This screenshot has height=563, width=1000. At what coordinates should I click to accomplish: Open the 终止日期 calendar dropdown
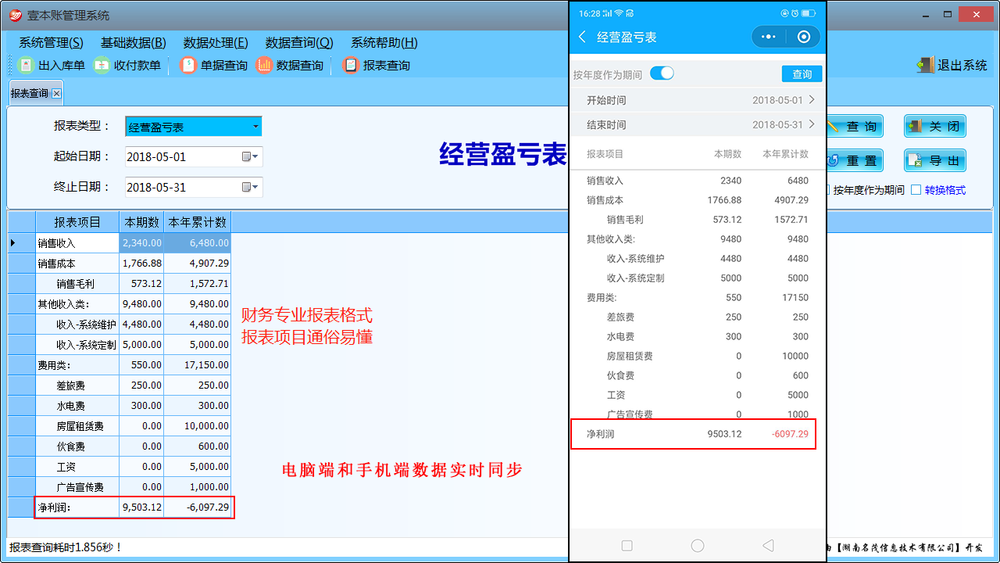[250, 187]
